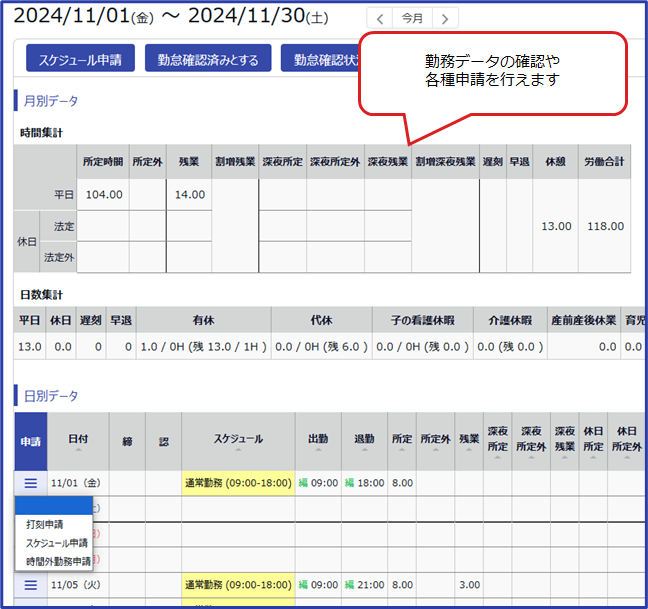Click the 14.00 残業 weekday value
The width and height of the screenshot is (648, 609).
[x=190, y=195]
